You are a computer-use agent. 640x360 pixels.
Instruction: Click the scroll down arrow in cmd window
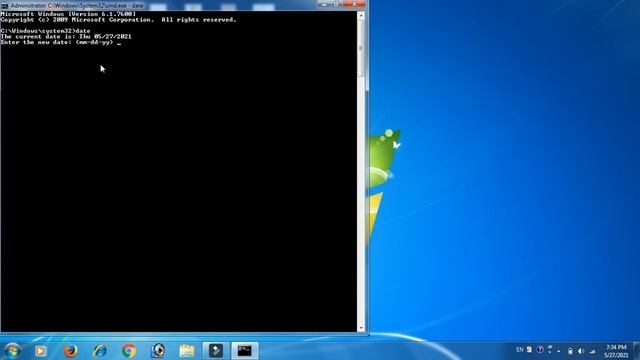pos(361,328)
